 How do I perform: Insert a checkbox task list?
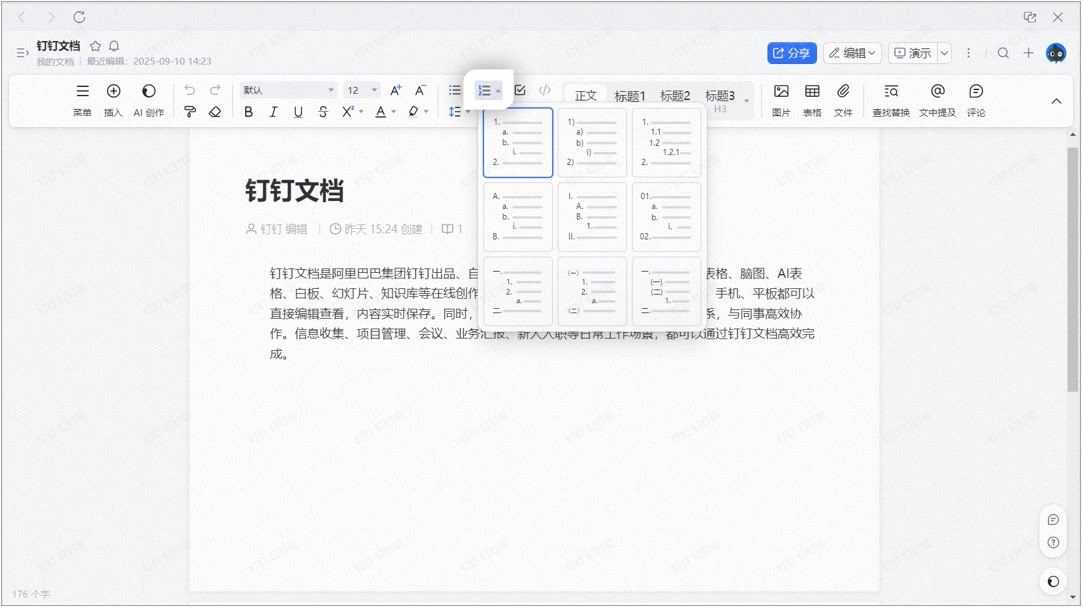pyautogui.click(x=520, y=91)
